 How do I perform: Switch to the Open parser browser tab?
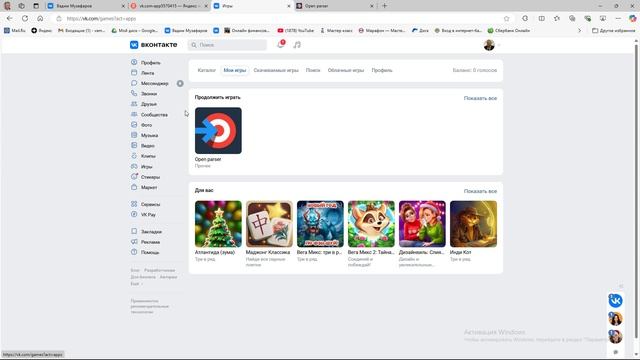tap(334, 6)
